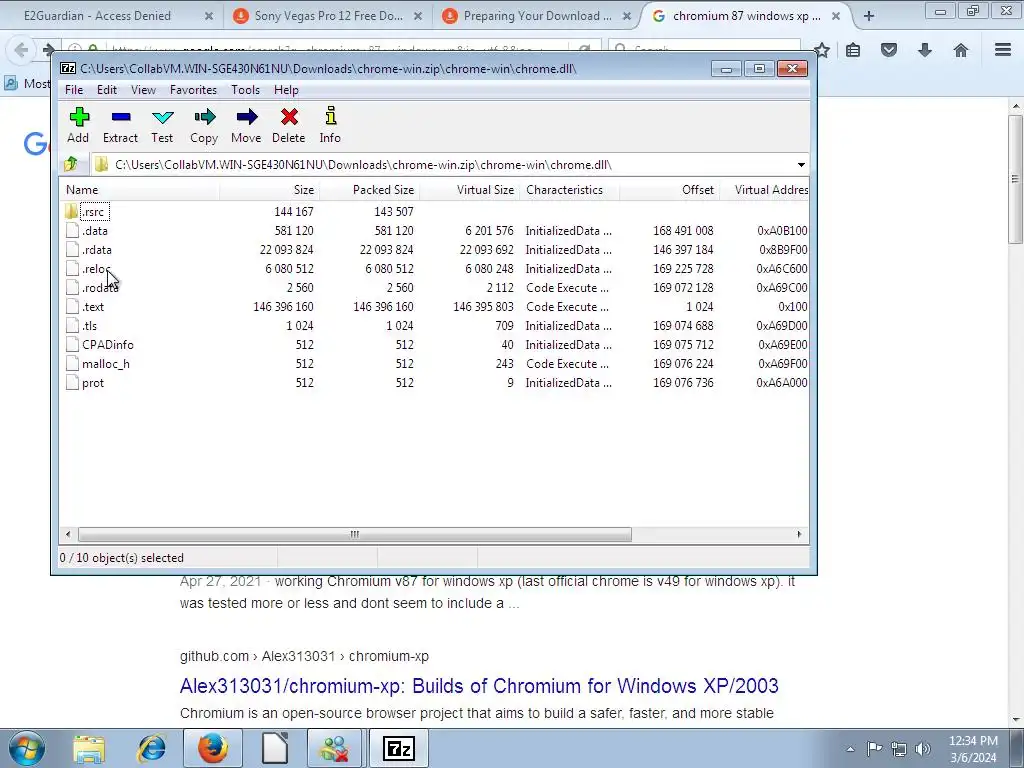This screenshot has height=768, width=1024.
Task: Expand the address path history dropdown
Action: click(x=801, y=165)
